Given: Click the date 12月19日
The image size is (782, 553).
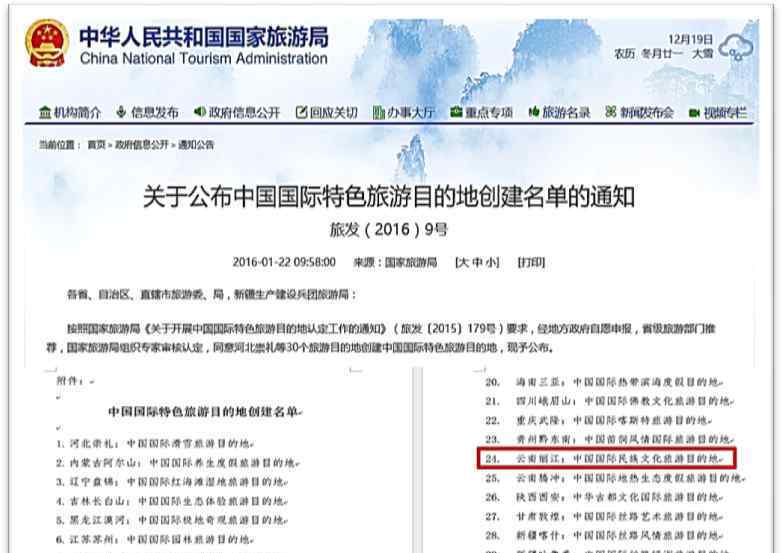Looking at the screenshot, I should click(690, 39).
